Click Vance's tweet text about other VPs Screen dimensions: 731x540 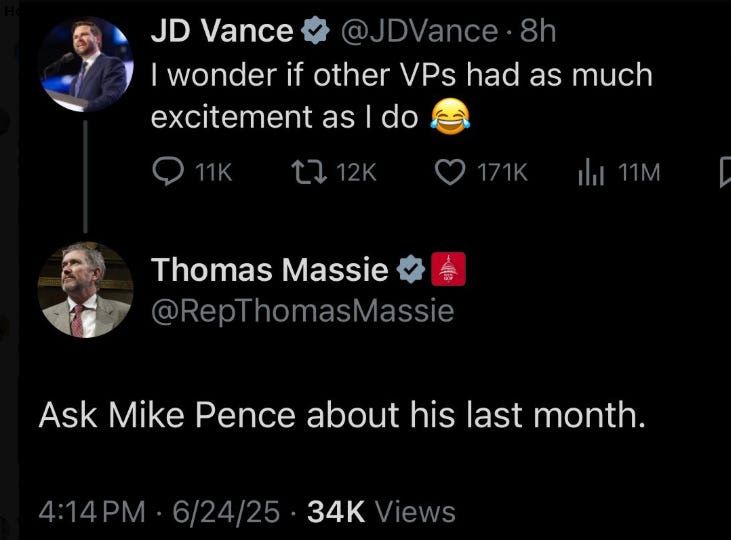pos(400,96)
